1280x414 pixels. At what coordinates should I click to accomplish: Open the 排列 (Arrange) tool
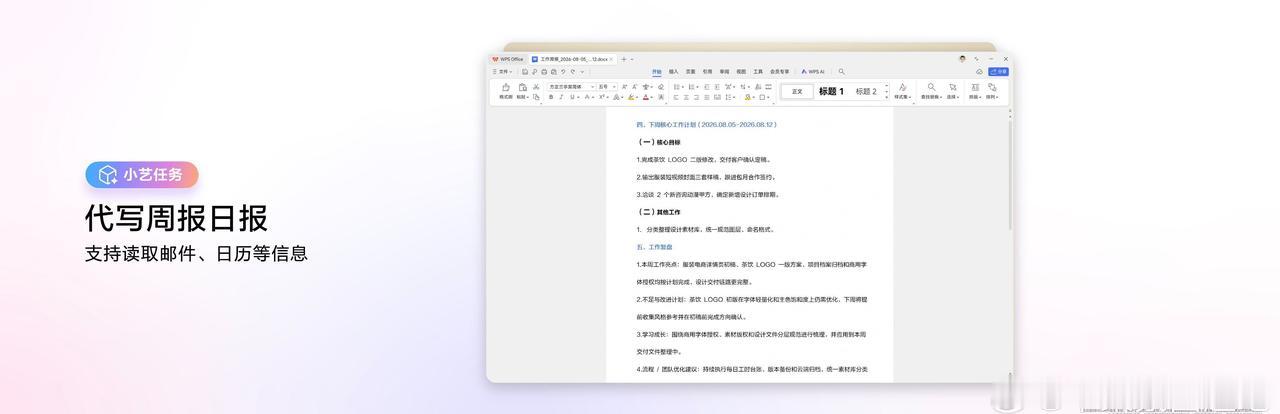point(992,91)
